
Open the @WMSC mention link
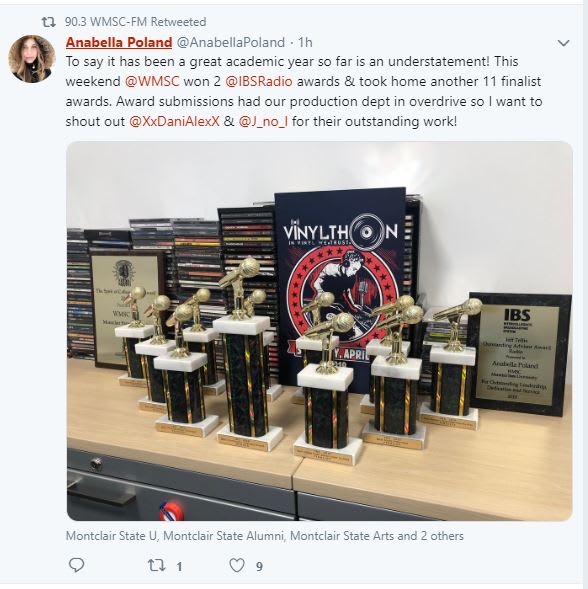point(152,82)
